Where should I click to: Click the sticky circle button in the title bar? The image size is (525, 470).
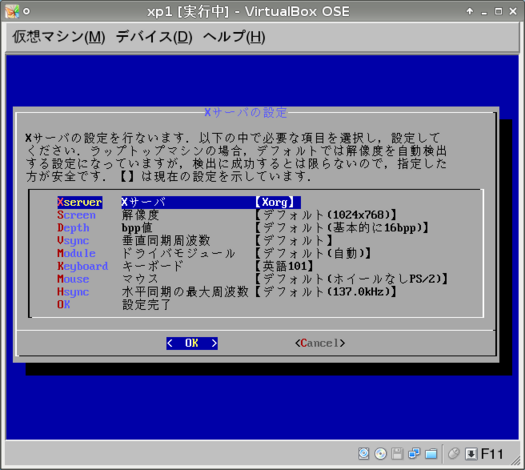26,12
